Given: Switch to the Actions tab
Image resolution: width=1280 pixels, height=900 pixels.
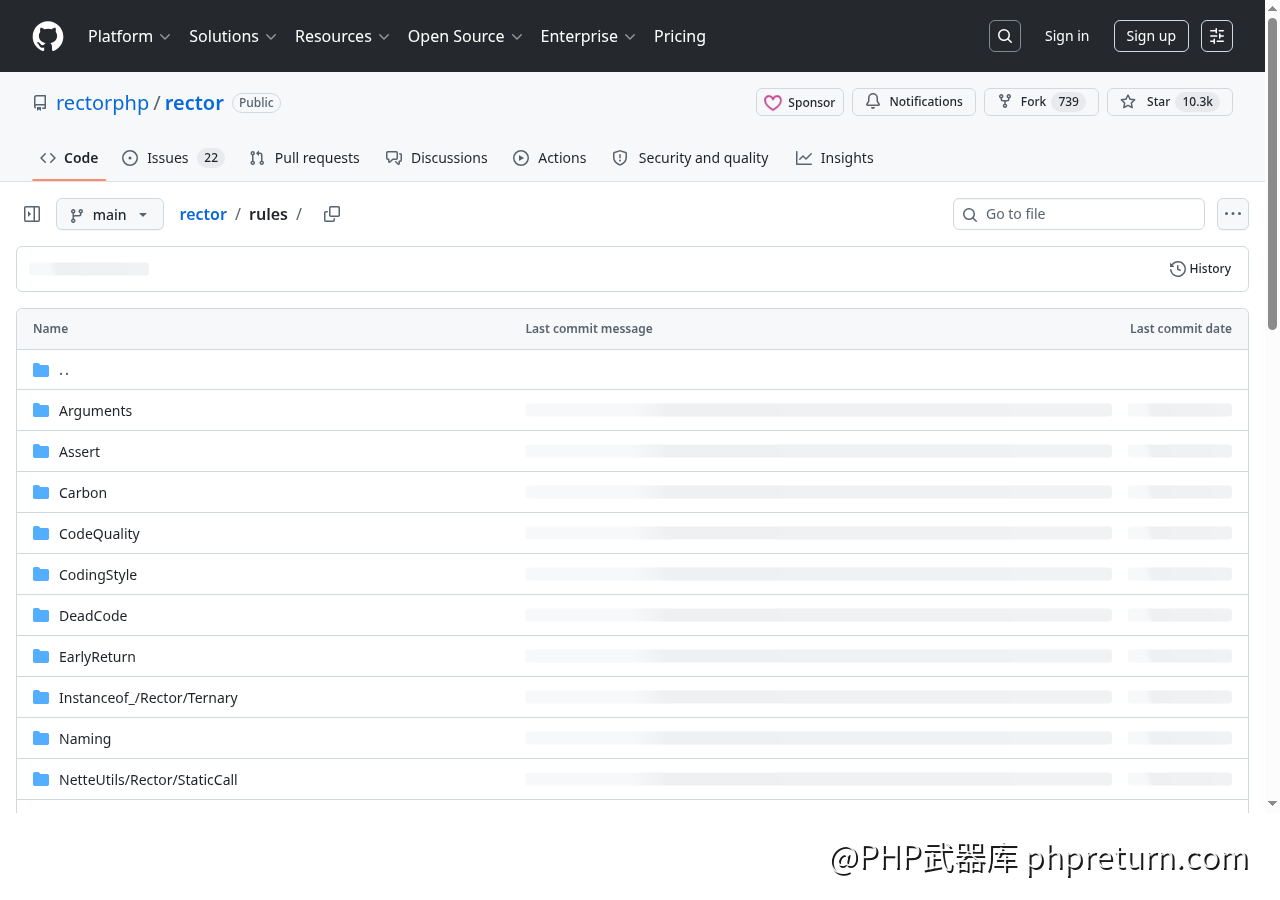Looking at the screenshot, I should click(x=550, y=158).
